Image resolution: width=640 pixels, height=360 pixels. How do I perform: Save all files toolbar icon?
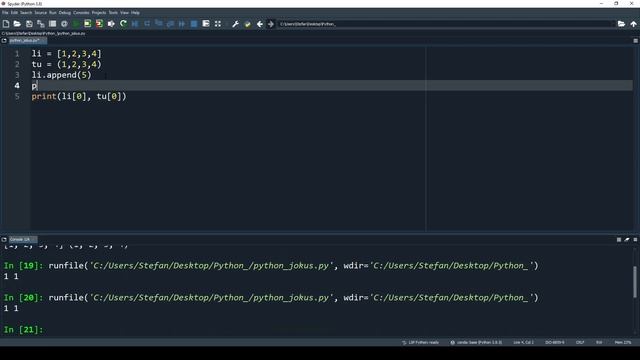point(40,24)
